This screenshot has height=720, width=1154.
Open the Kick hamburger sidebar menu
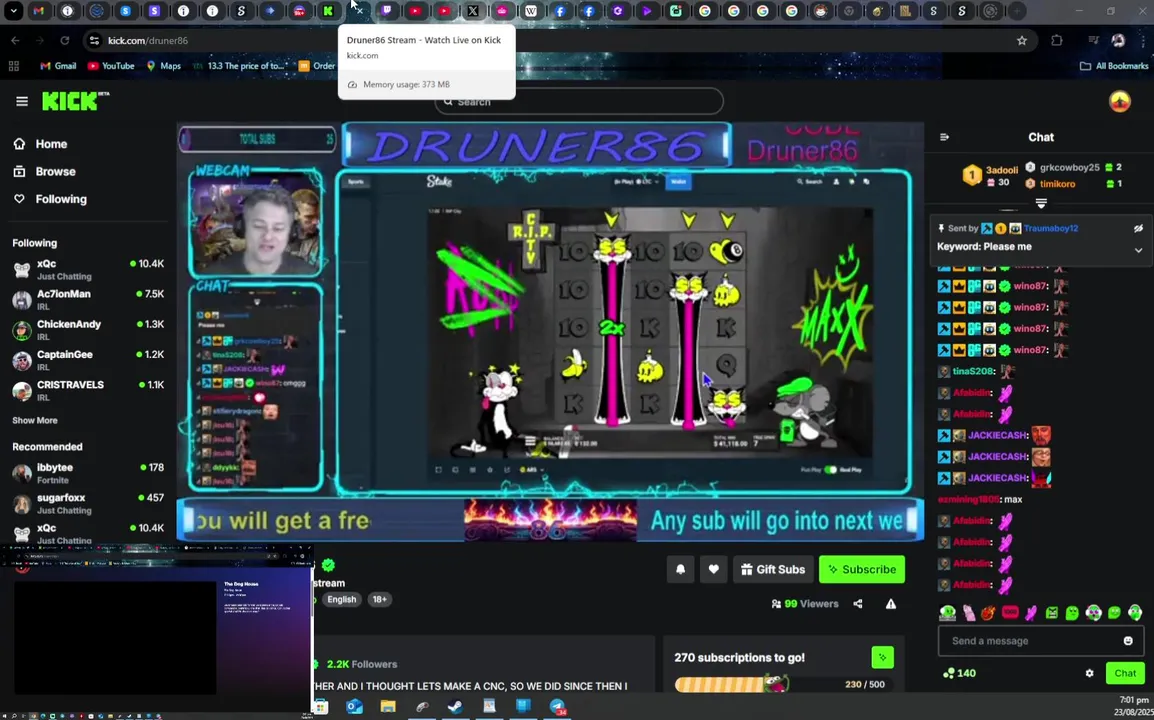pos(21,101)
